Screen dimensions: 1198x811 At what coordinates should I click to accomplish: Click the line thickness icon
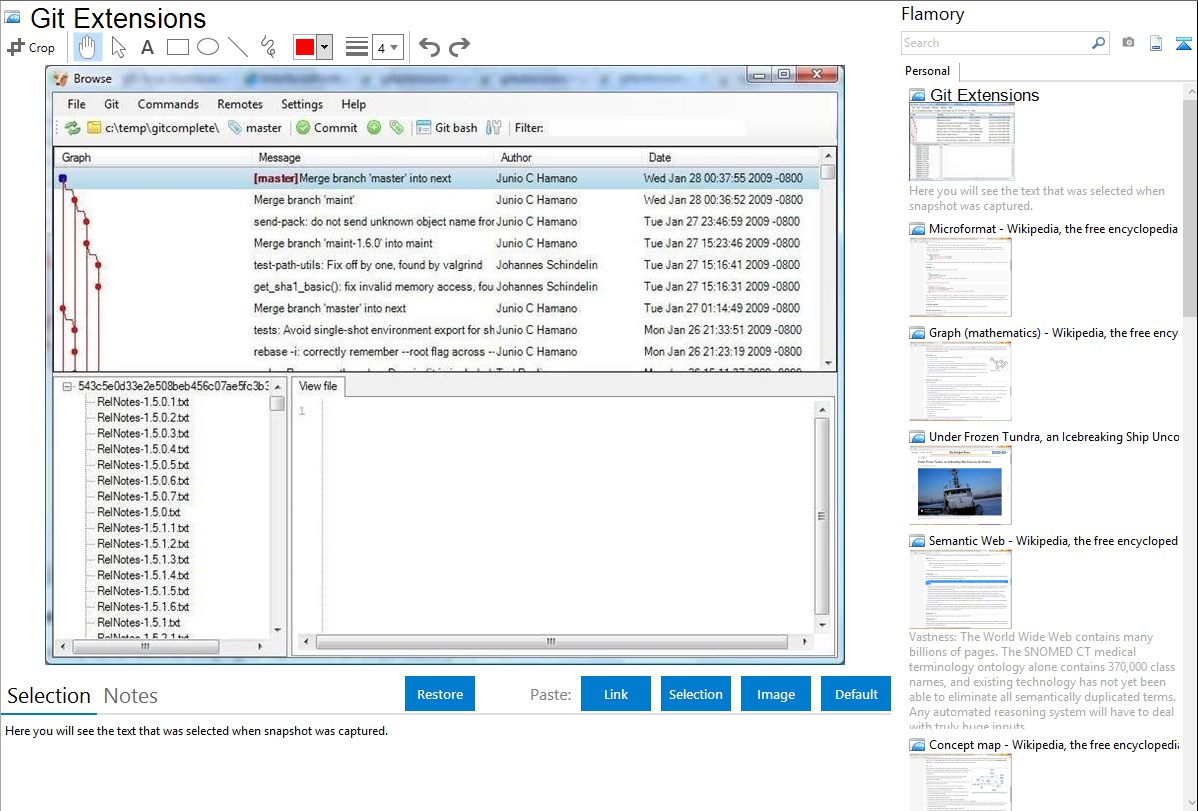[x=356, y=47]
